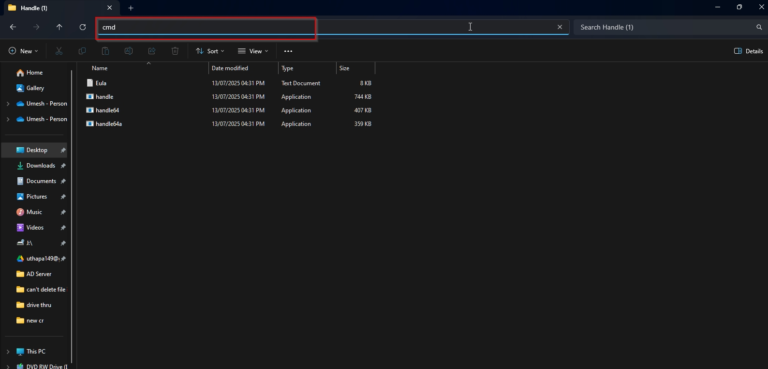Click the Copy icon in toolbar

click(x=82, y=51)
